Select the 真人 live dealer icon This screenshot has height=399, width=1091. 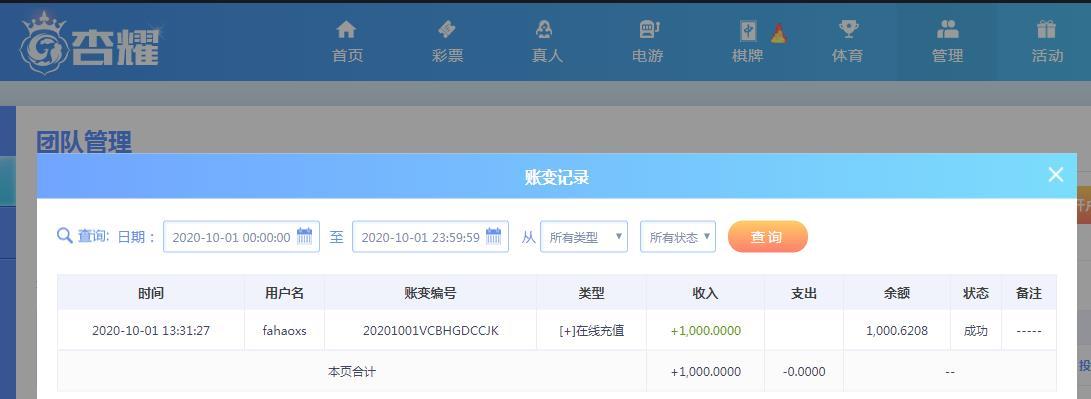tap(544, 29)
